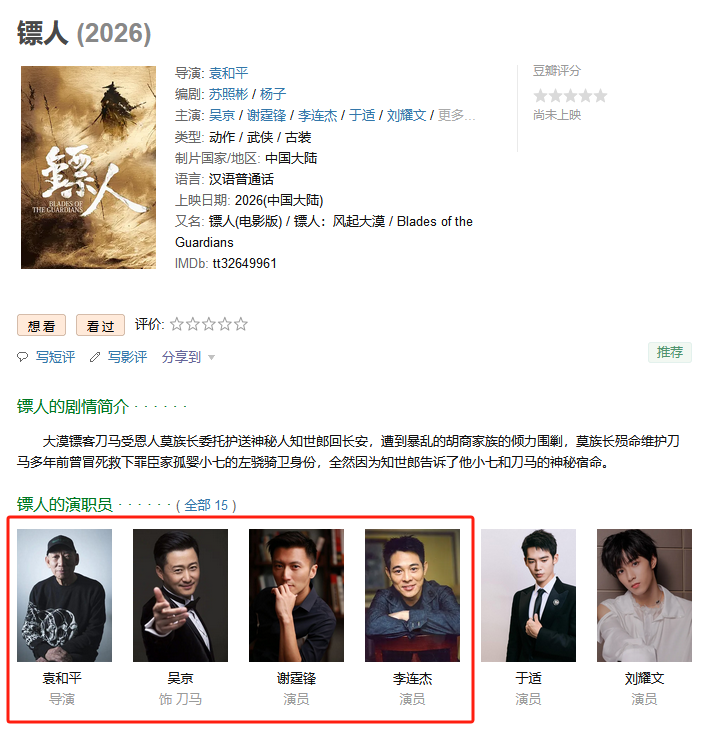707x729 pixels.
Task: Click the pencil icon before 写影评
Action: pos(95,357)
